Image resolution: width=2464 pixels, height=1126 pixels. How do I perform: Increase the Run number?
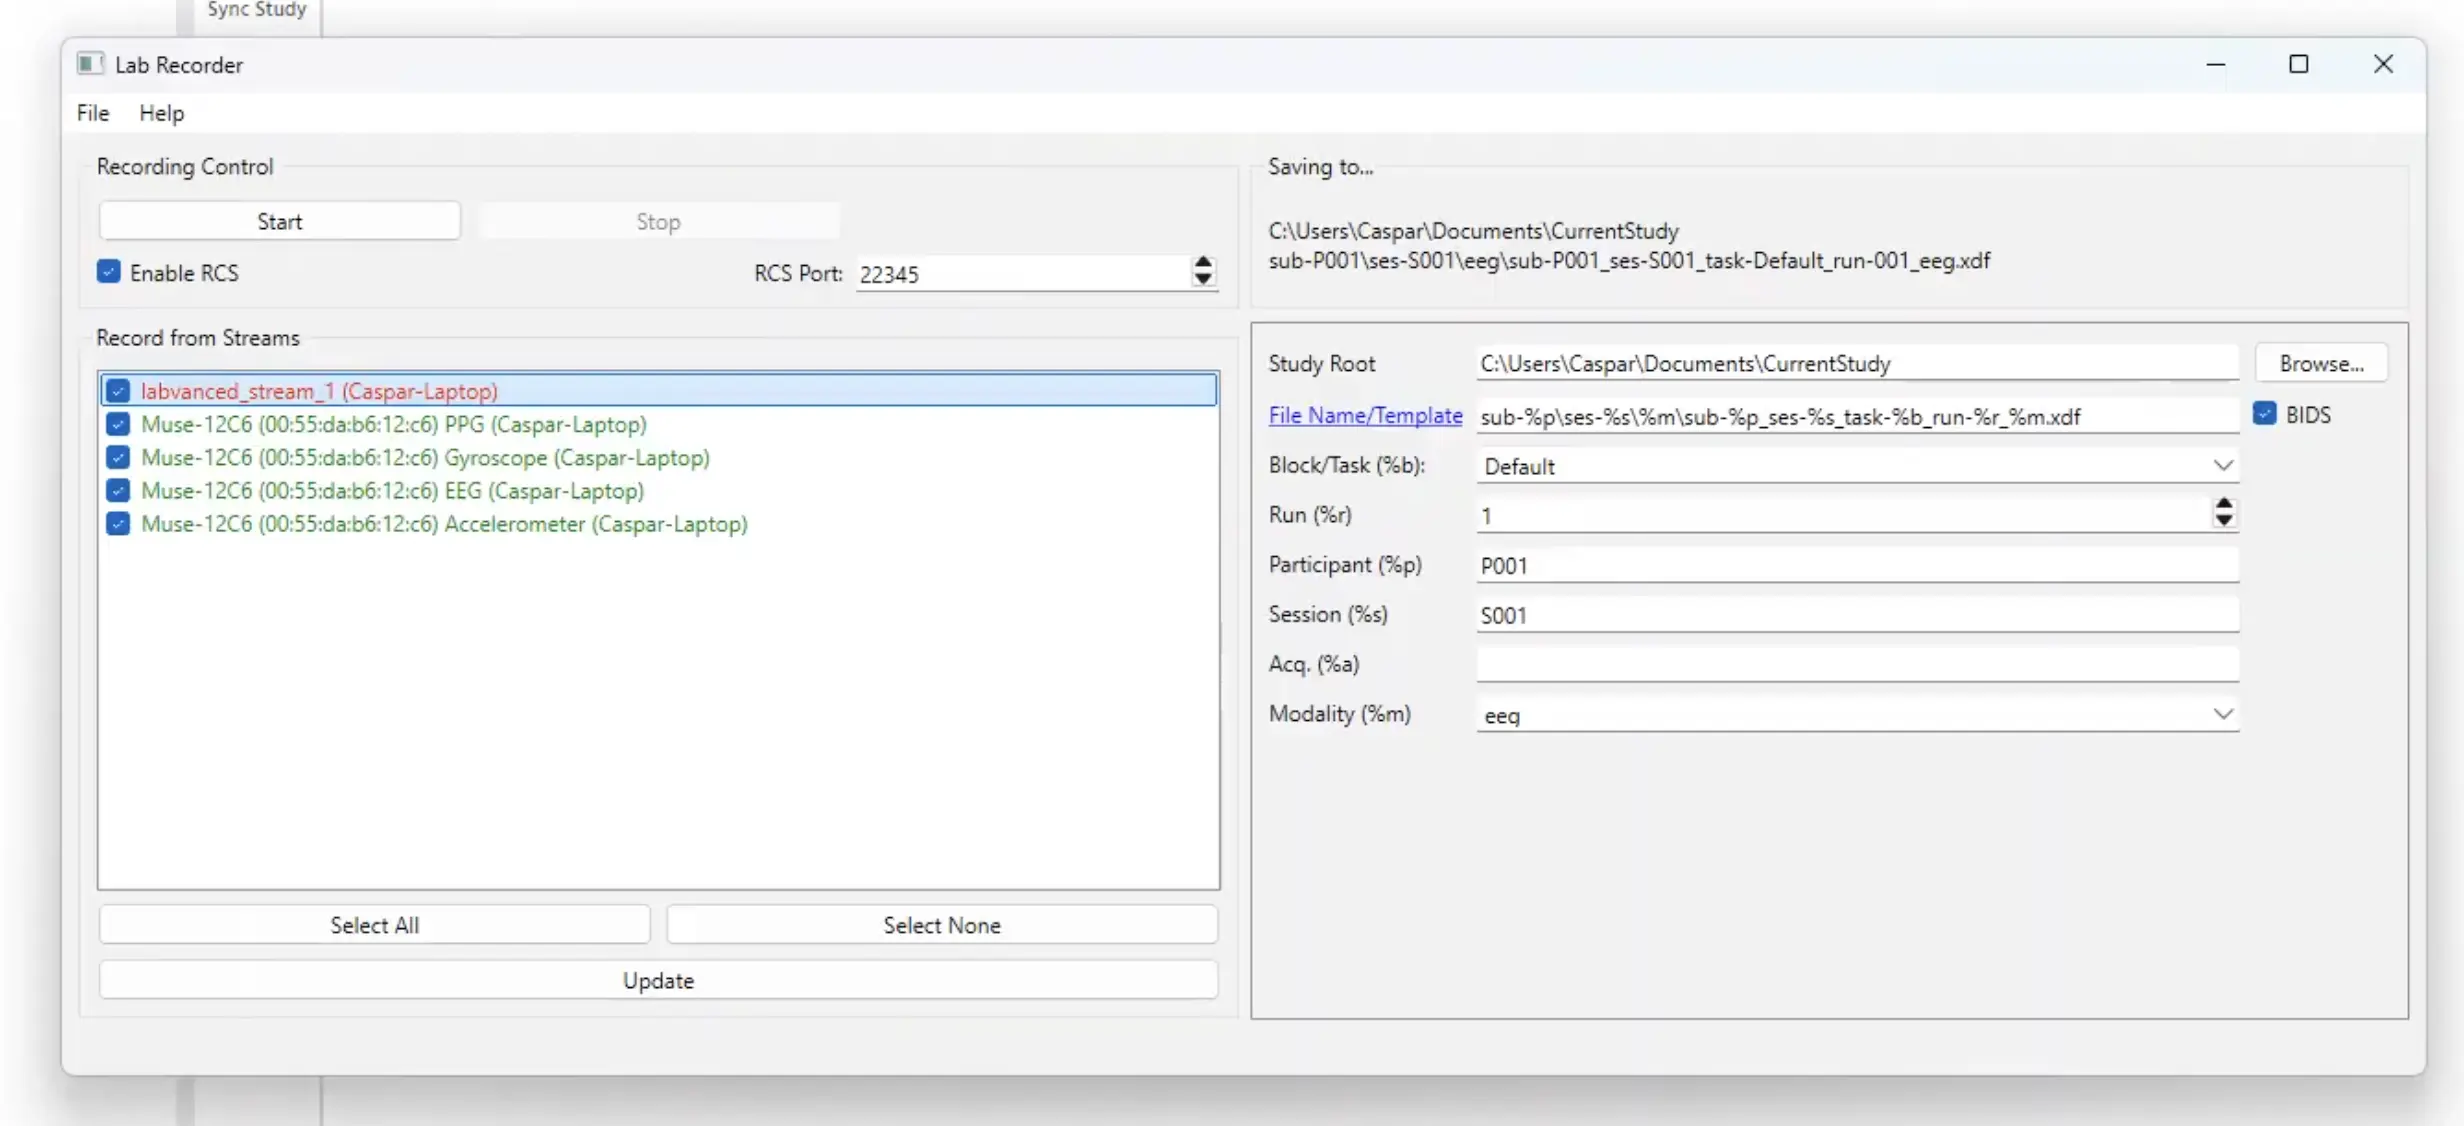[2223, 505]
